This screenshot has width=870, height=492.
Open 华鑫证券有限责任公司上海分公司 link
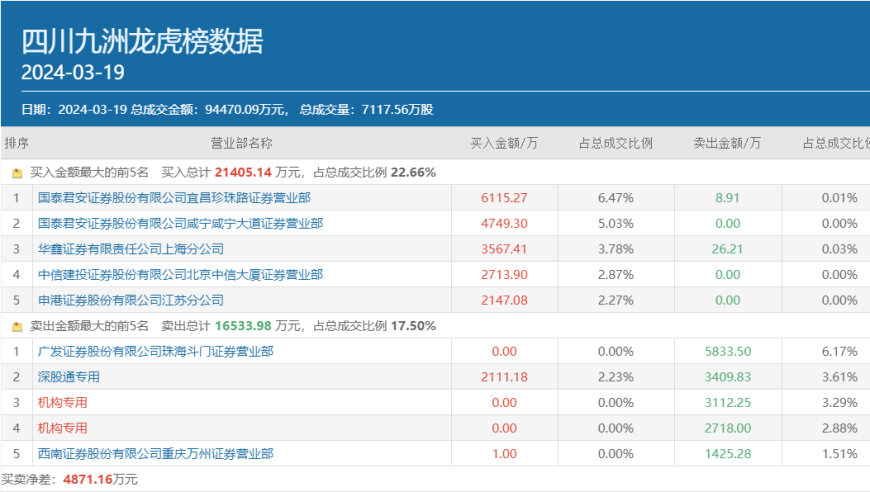130,249
